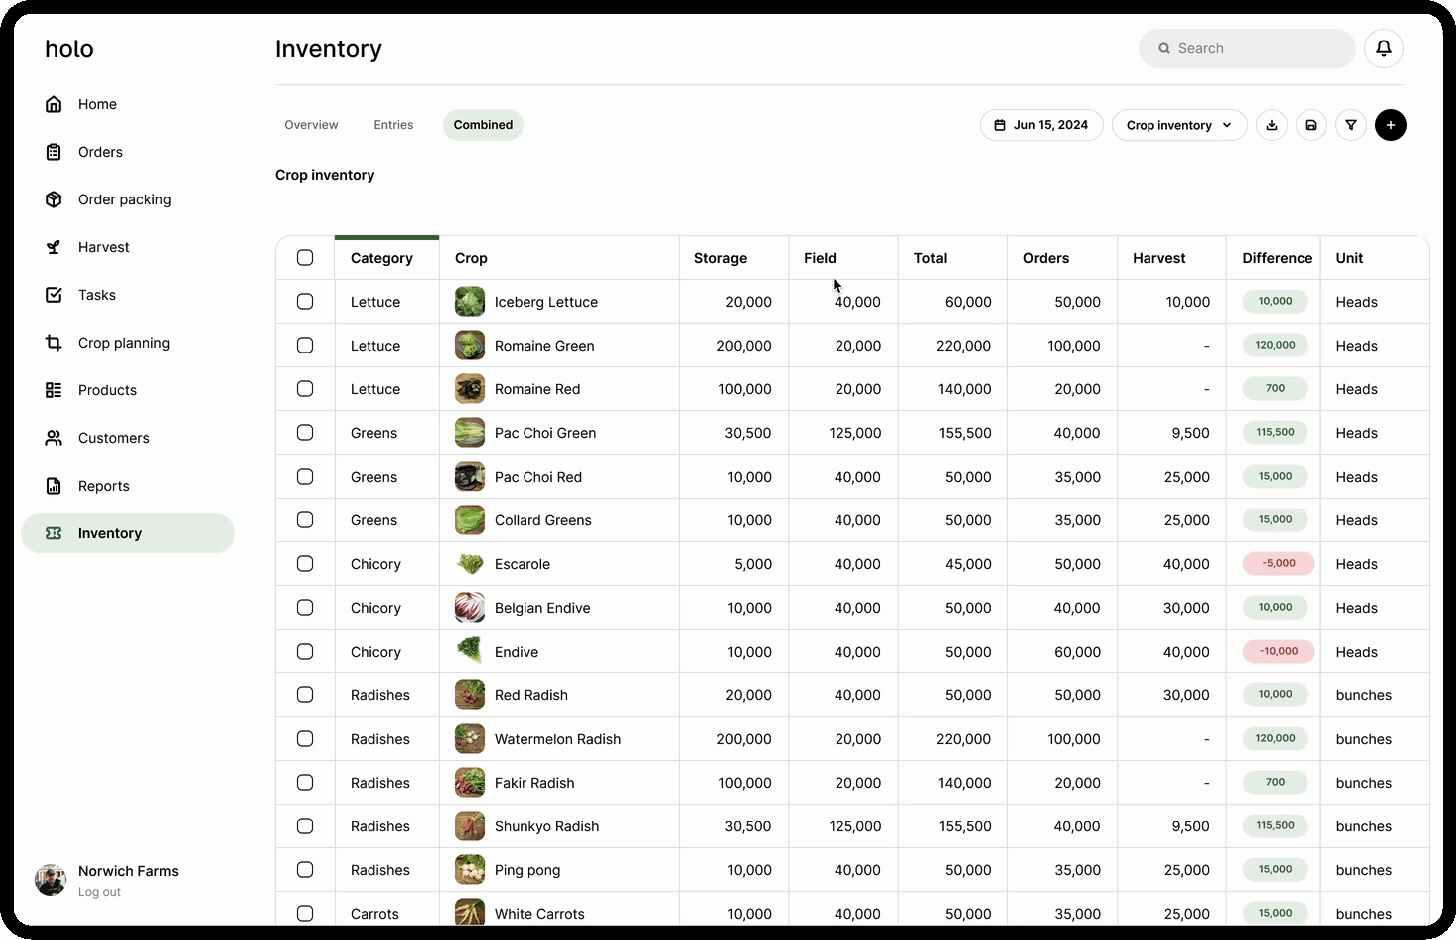Select the Order packing sidebar icon
The image size is (1456, 940).
(52, 199)
